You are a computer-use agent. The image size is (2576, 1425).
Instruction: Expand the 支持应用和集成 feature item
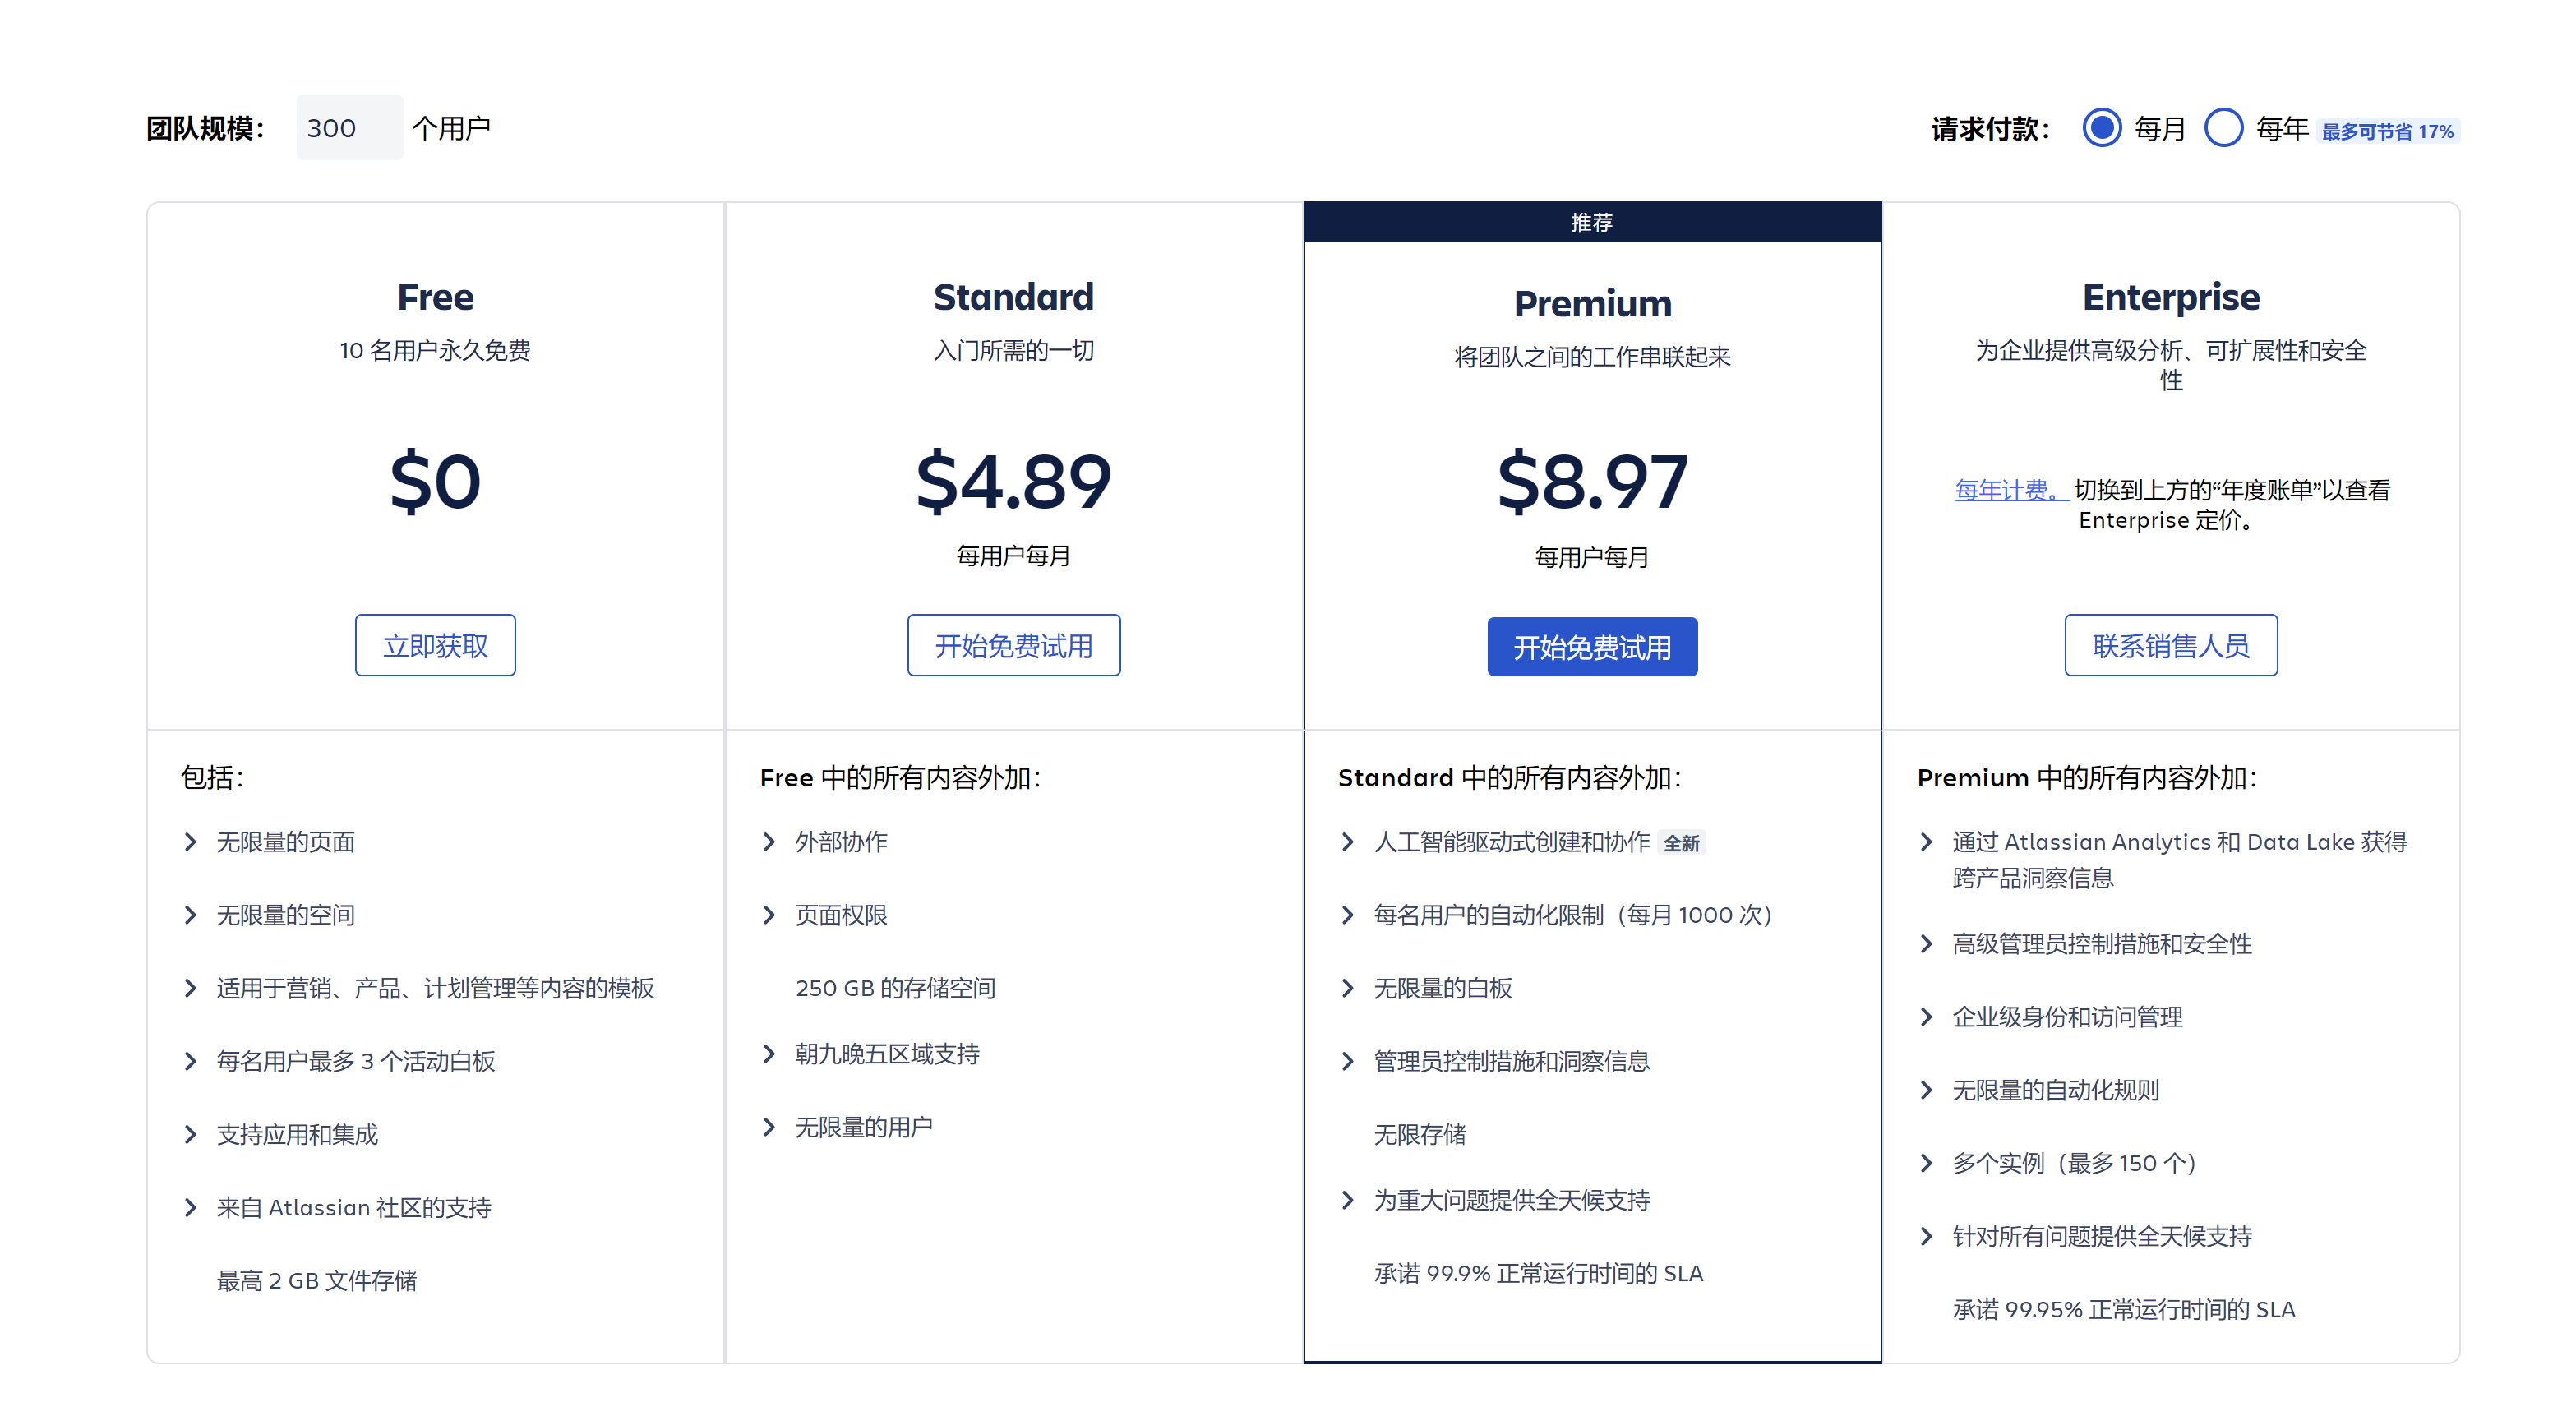297,1135
